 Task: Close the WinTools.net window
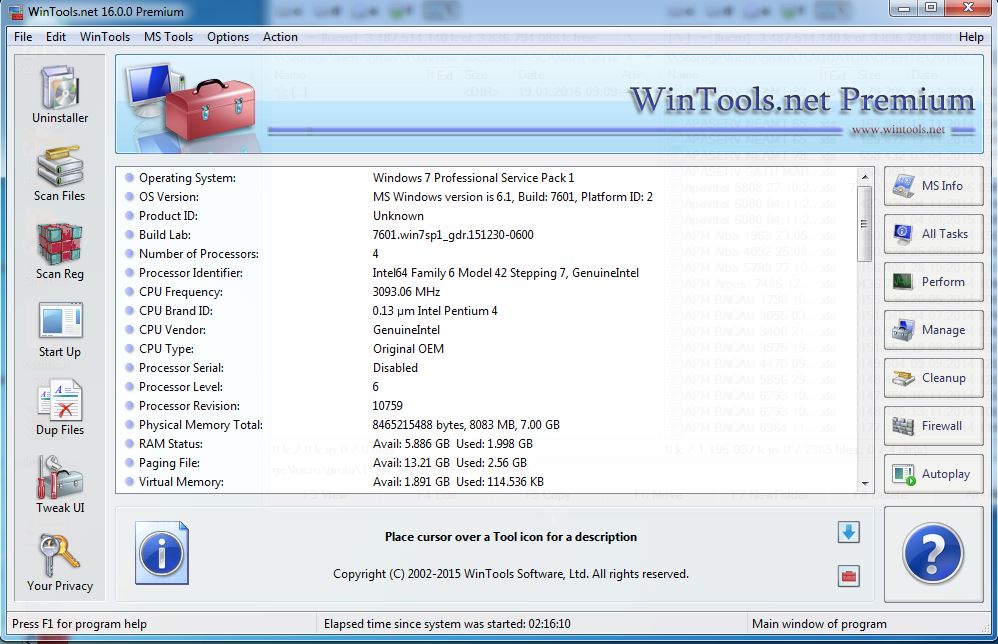coord(968,8)
